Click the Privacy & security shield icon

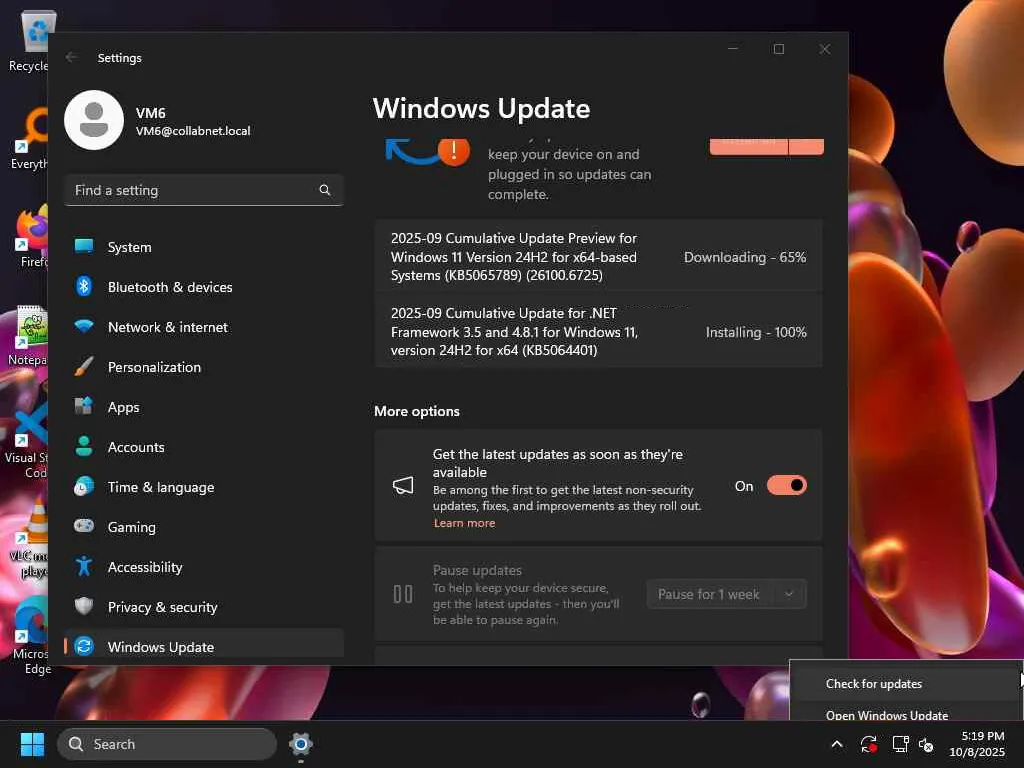[x=84, y=606]
